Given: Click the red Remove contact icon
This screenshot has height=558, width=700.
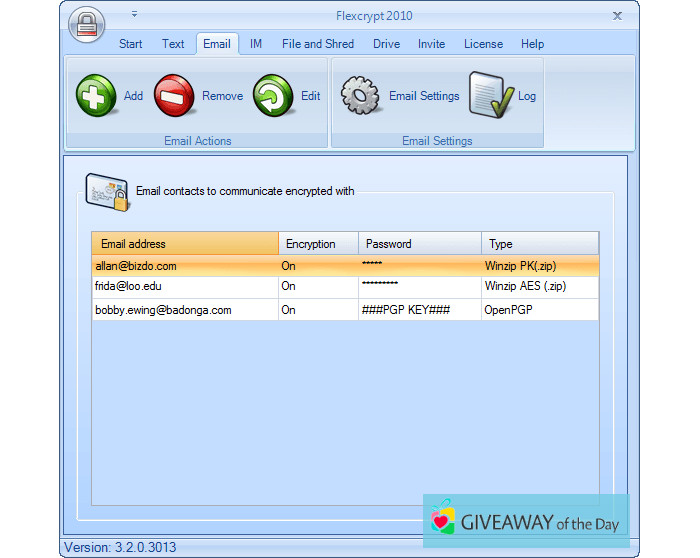Looking at the screenshot, I should [x=175, y=96].
